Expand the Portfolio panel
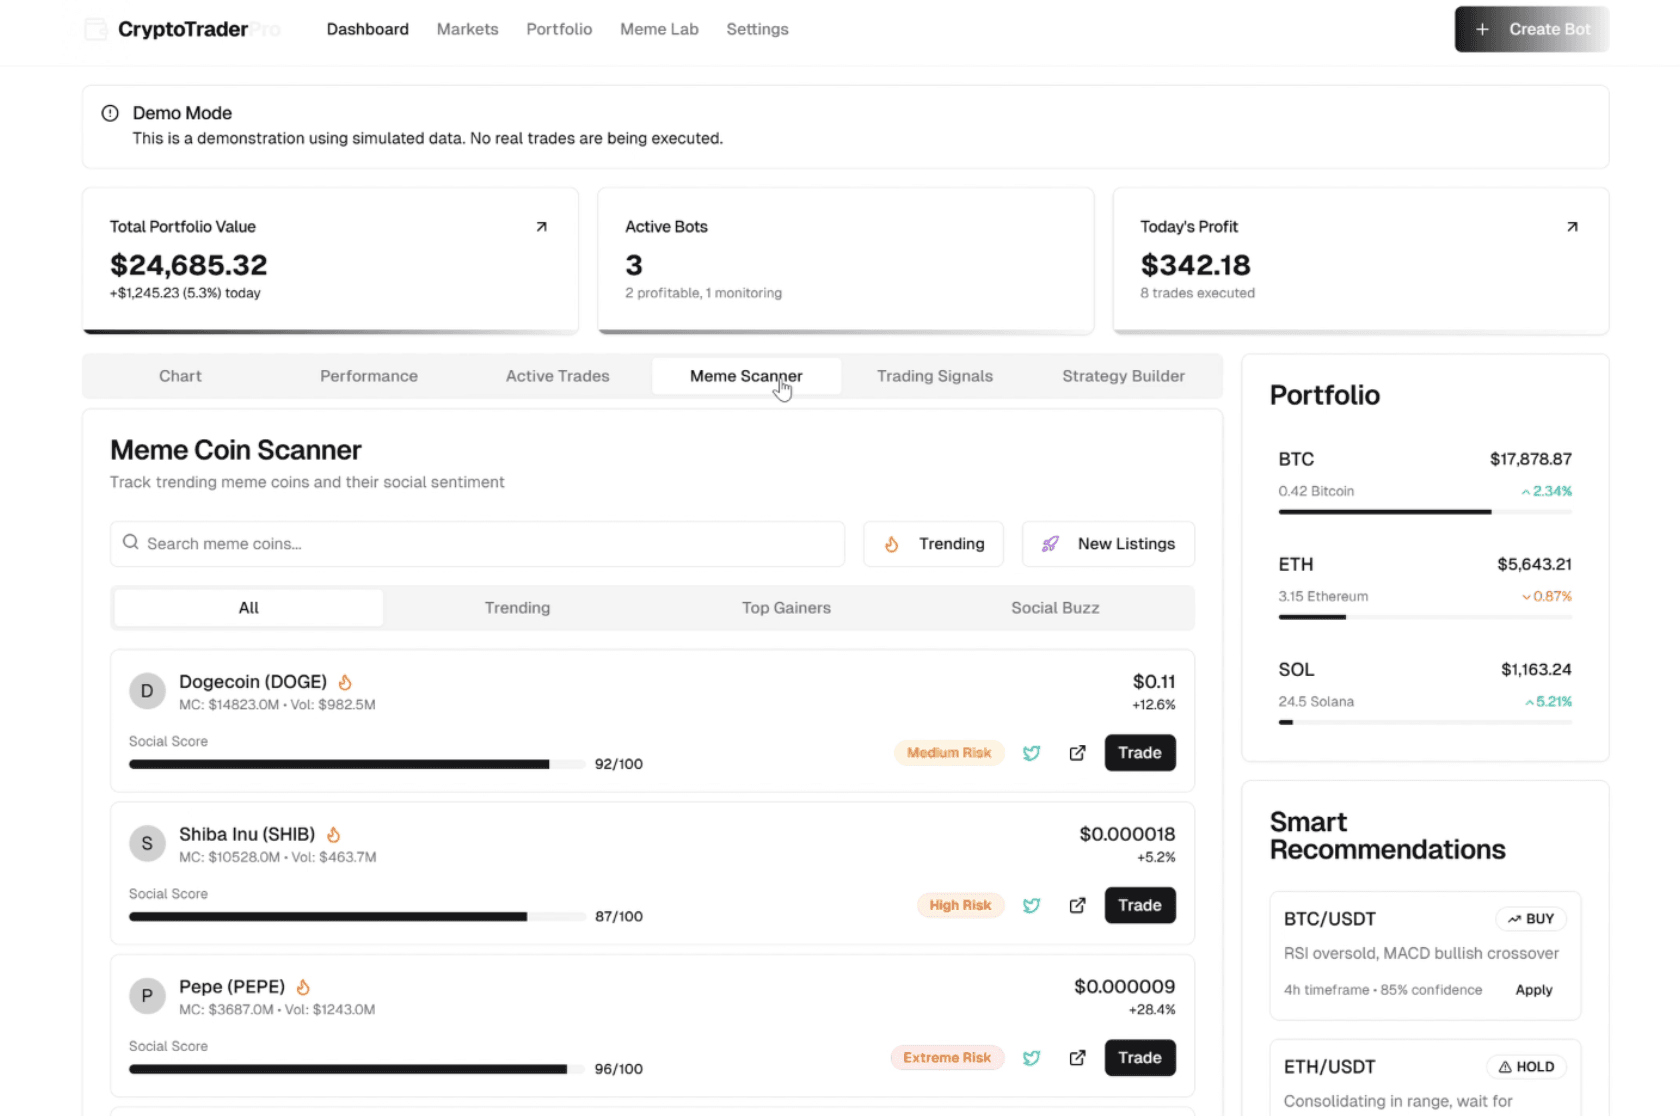1680x1116 pixels. click(x=1324, y=394)
